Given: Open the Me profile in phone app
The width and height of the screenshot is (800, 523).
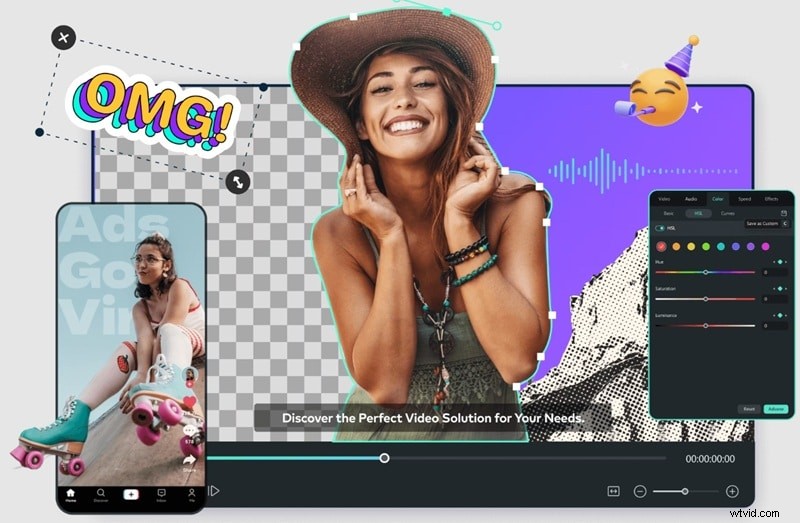Looking at the screenshot, I should [192, 495].
